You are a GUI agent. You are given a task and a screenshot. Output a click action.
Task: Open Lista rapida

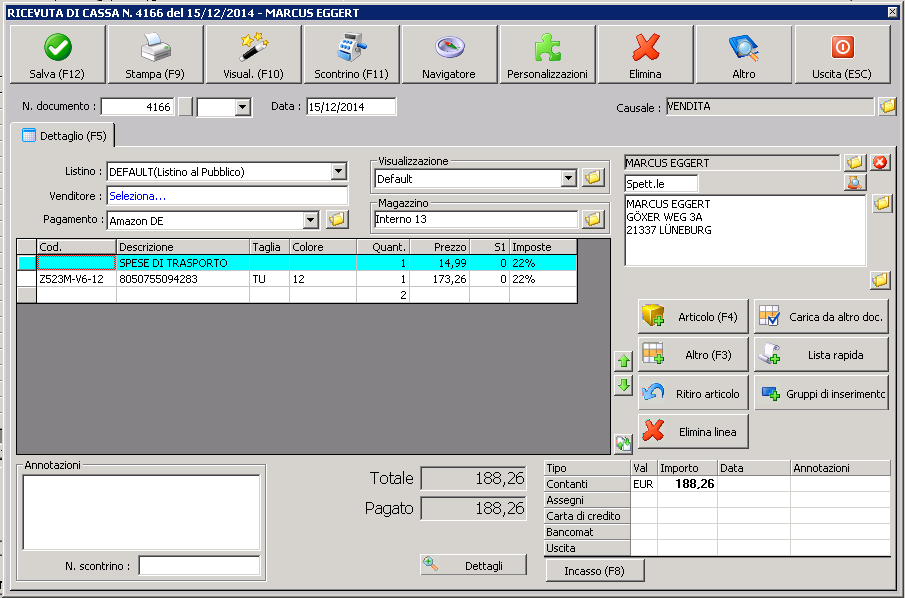(821, 354)
